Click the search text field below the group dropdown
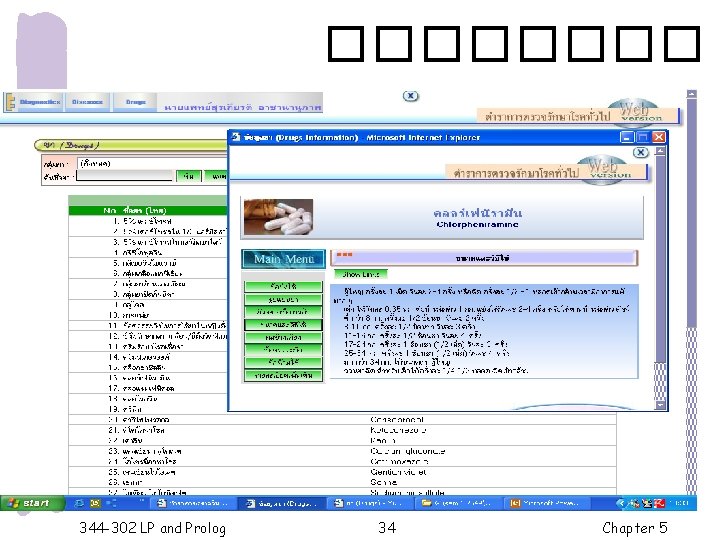 (x=124, y=176)
